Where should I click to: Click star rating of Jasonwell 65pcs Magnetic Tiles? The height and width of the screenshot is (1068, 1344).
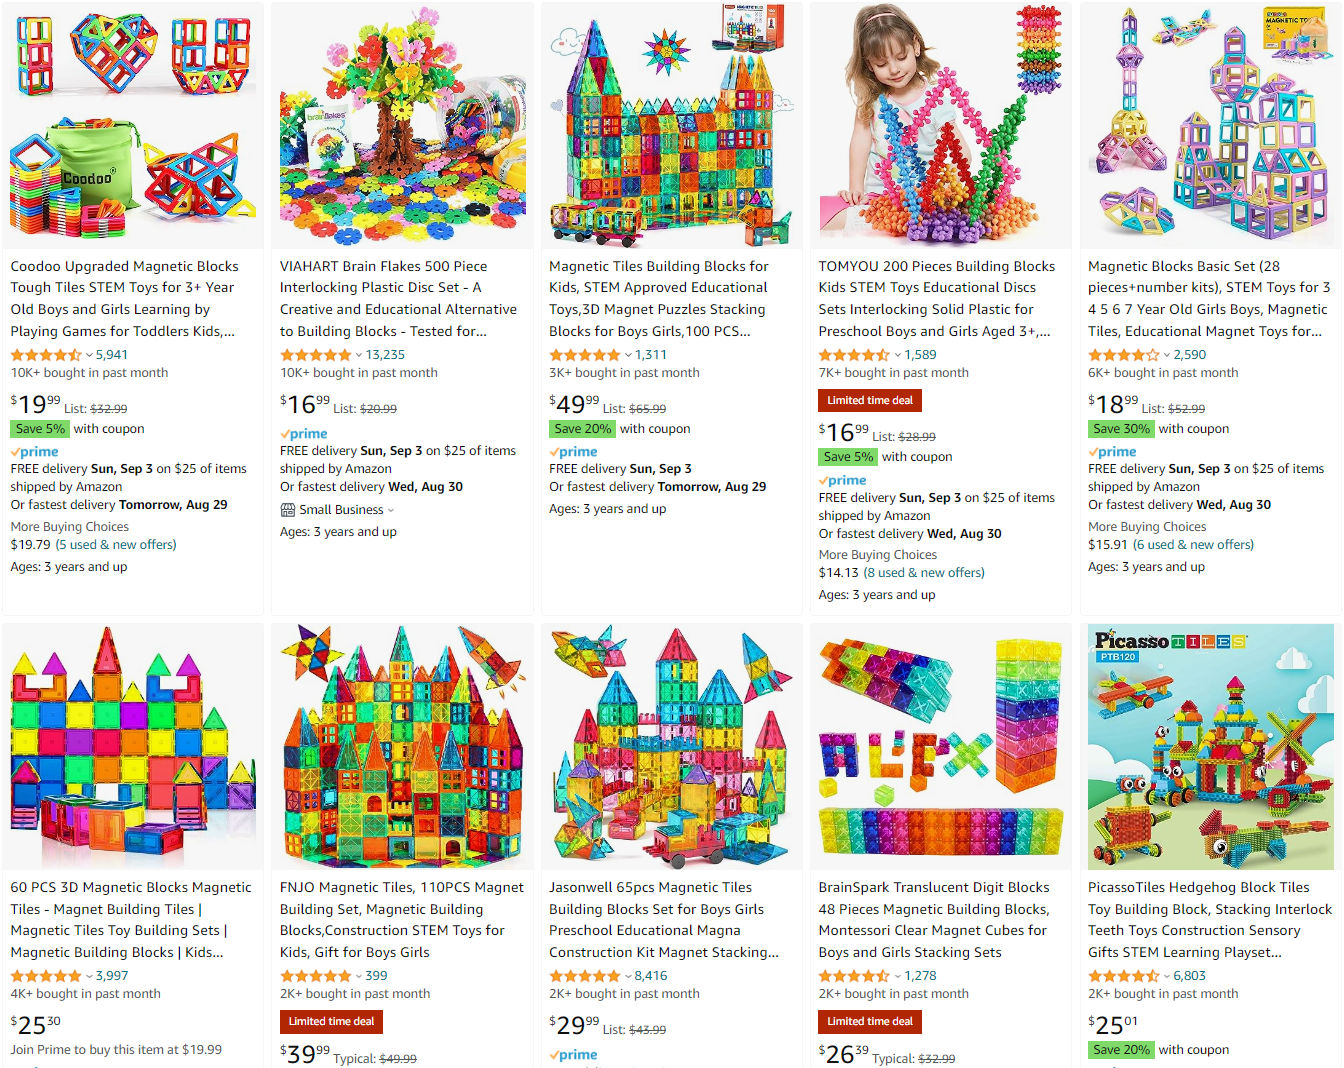585,976
